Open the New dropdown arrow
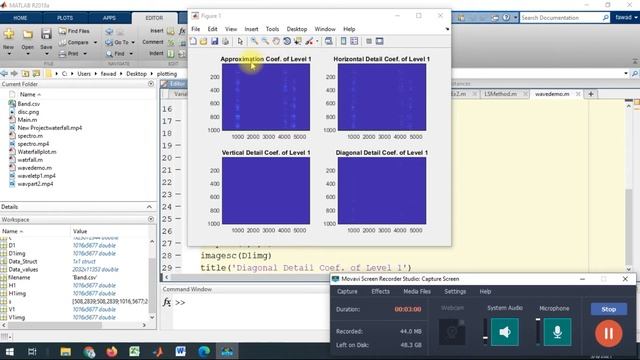640x360 pixels. point(9,54)
